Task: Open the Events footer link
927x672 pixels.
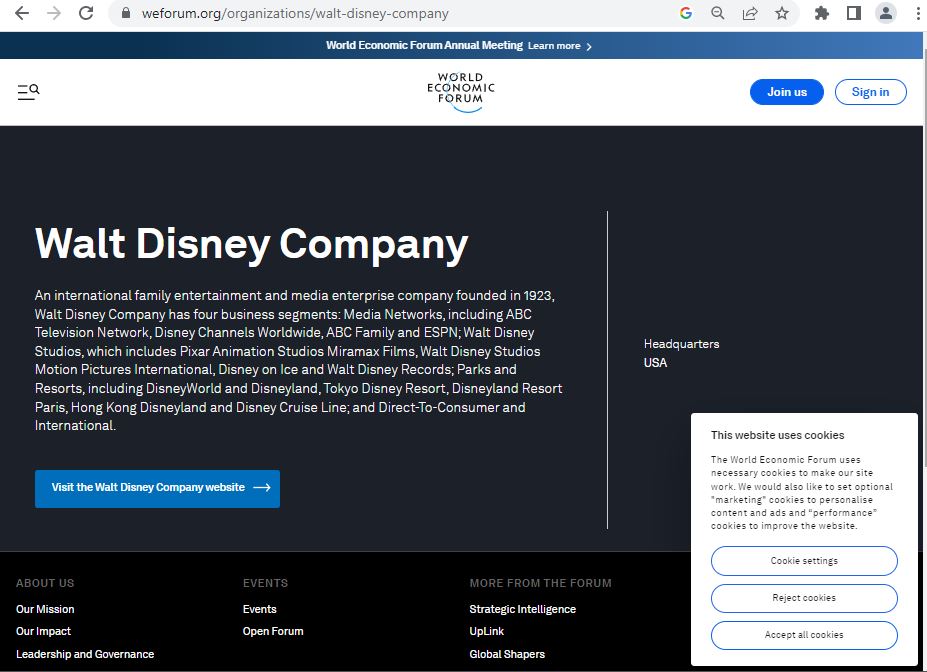Action: click(260, 609)
